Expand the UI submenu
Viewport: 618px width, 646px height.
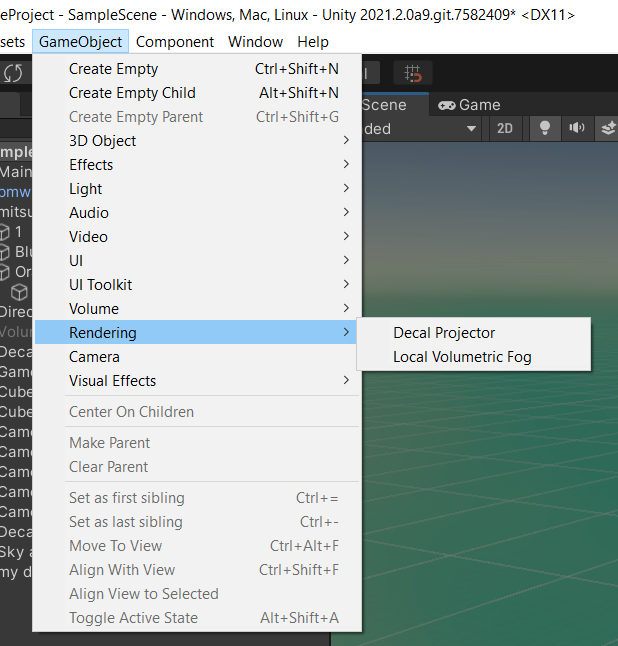click(x=197, y=260)
